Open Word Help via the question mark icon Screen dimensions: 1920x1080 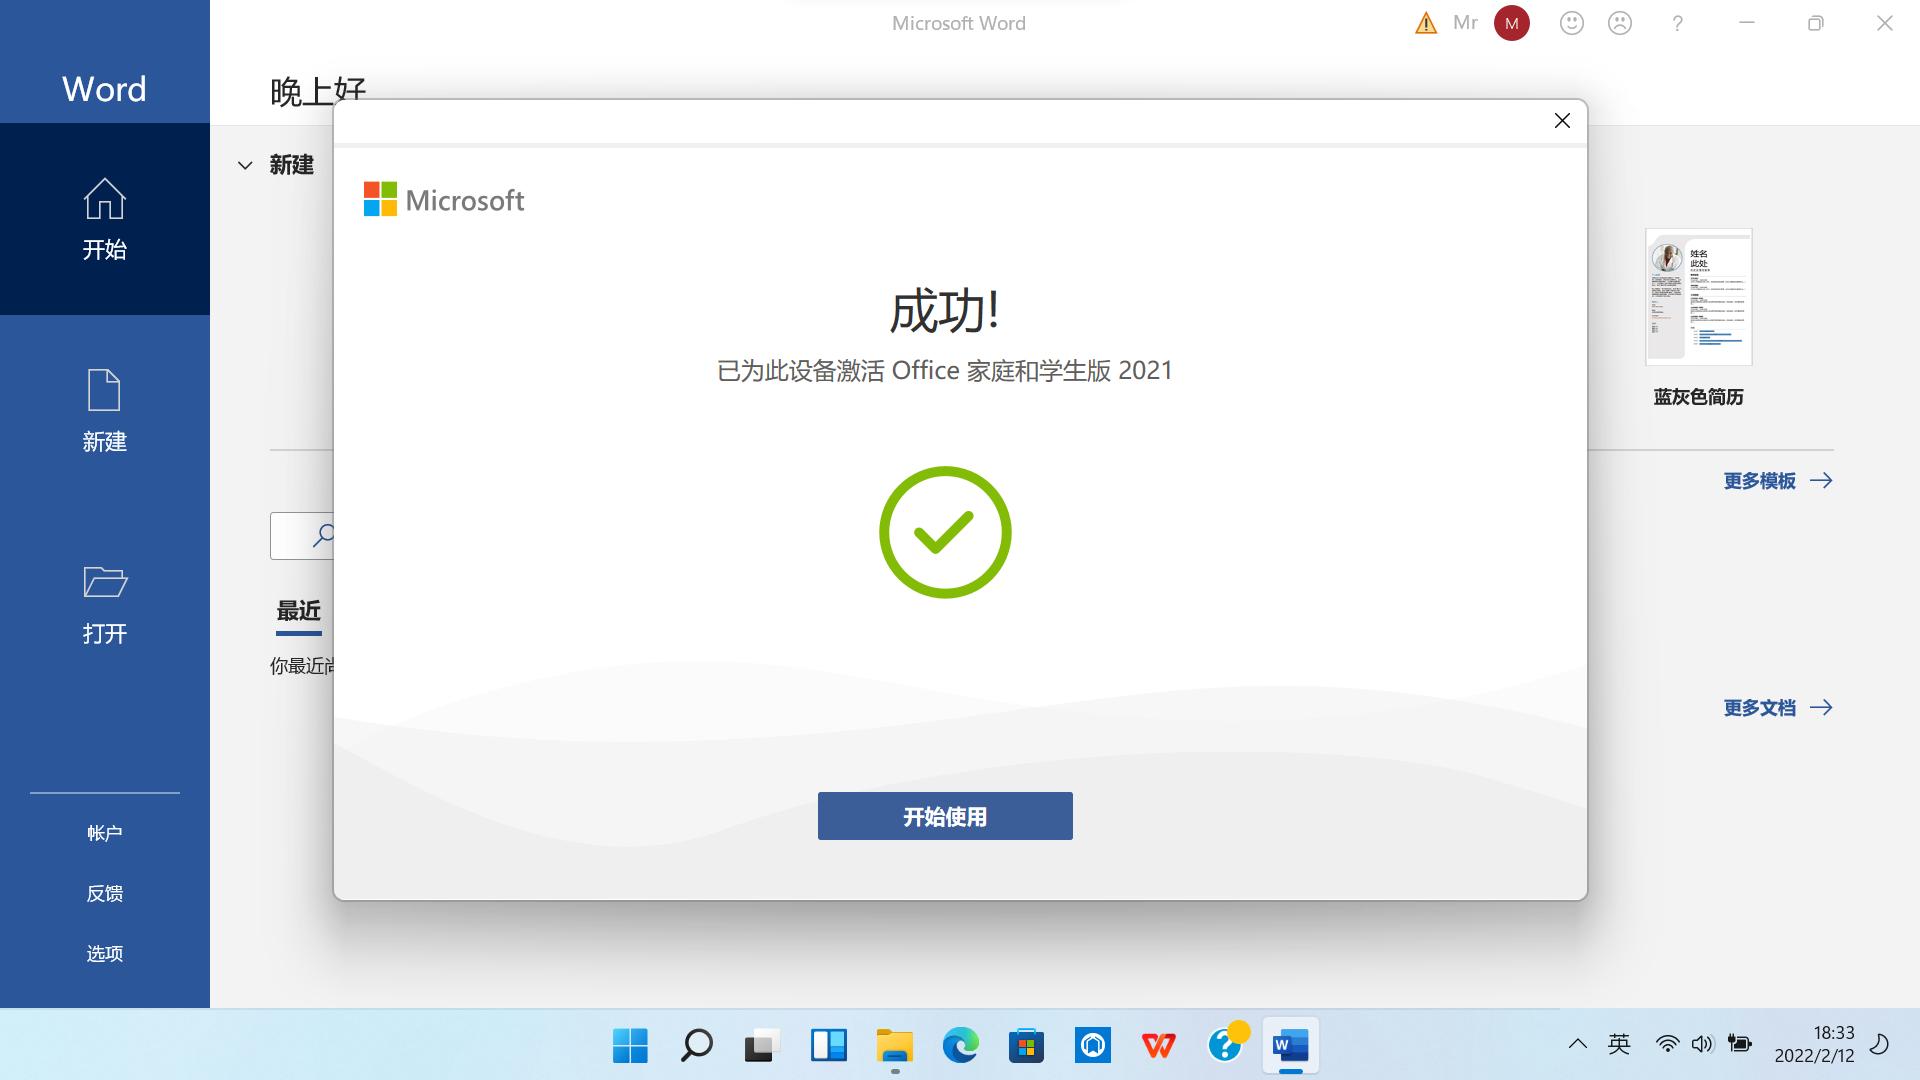1677,22
